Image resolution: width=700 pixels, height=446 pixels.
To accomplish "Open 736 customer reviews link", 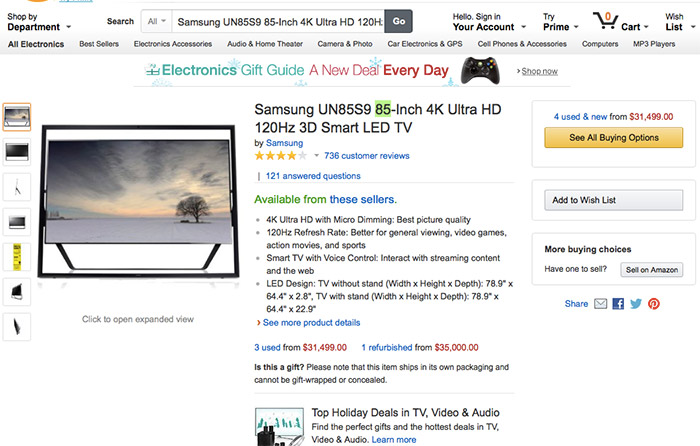I will tap(367, 156).
